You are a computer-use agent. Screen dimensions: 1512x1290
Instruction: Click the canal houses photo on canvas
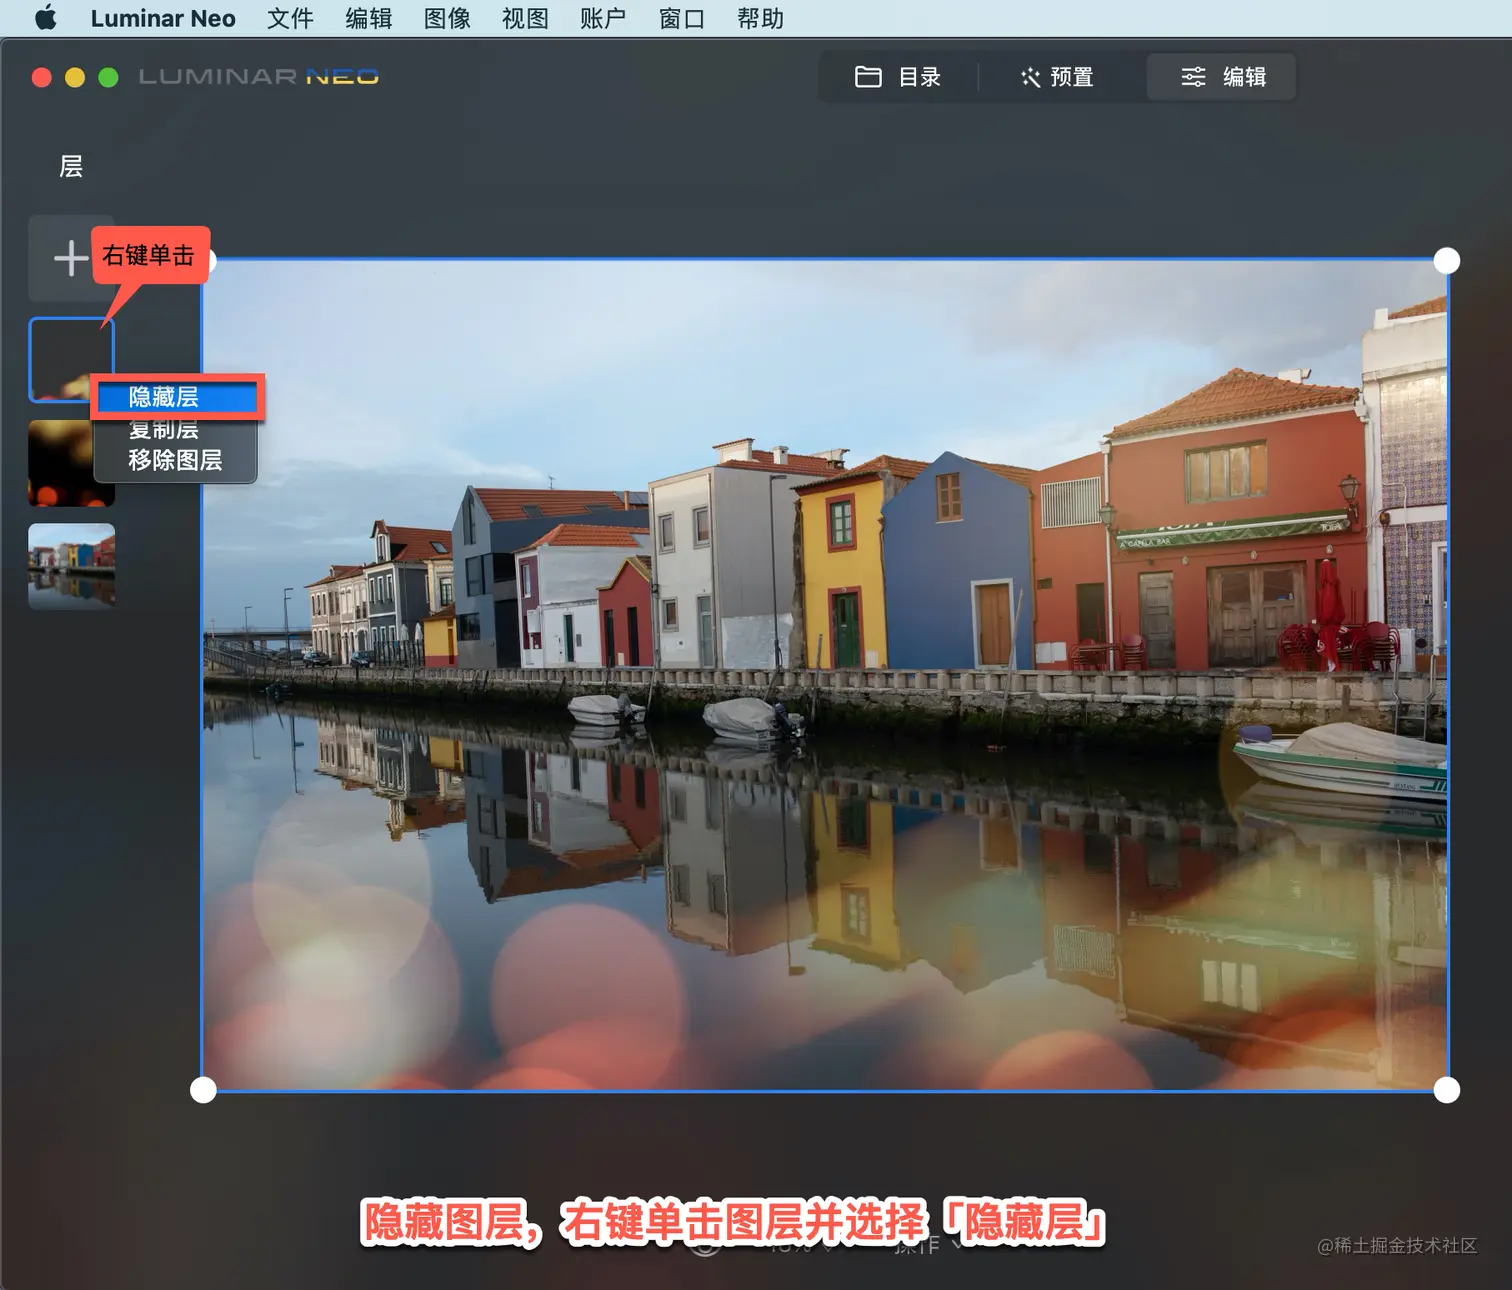(825, 675)
